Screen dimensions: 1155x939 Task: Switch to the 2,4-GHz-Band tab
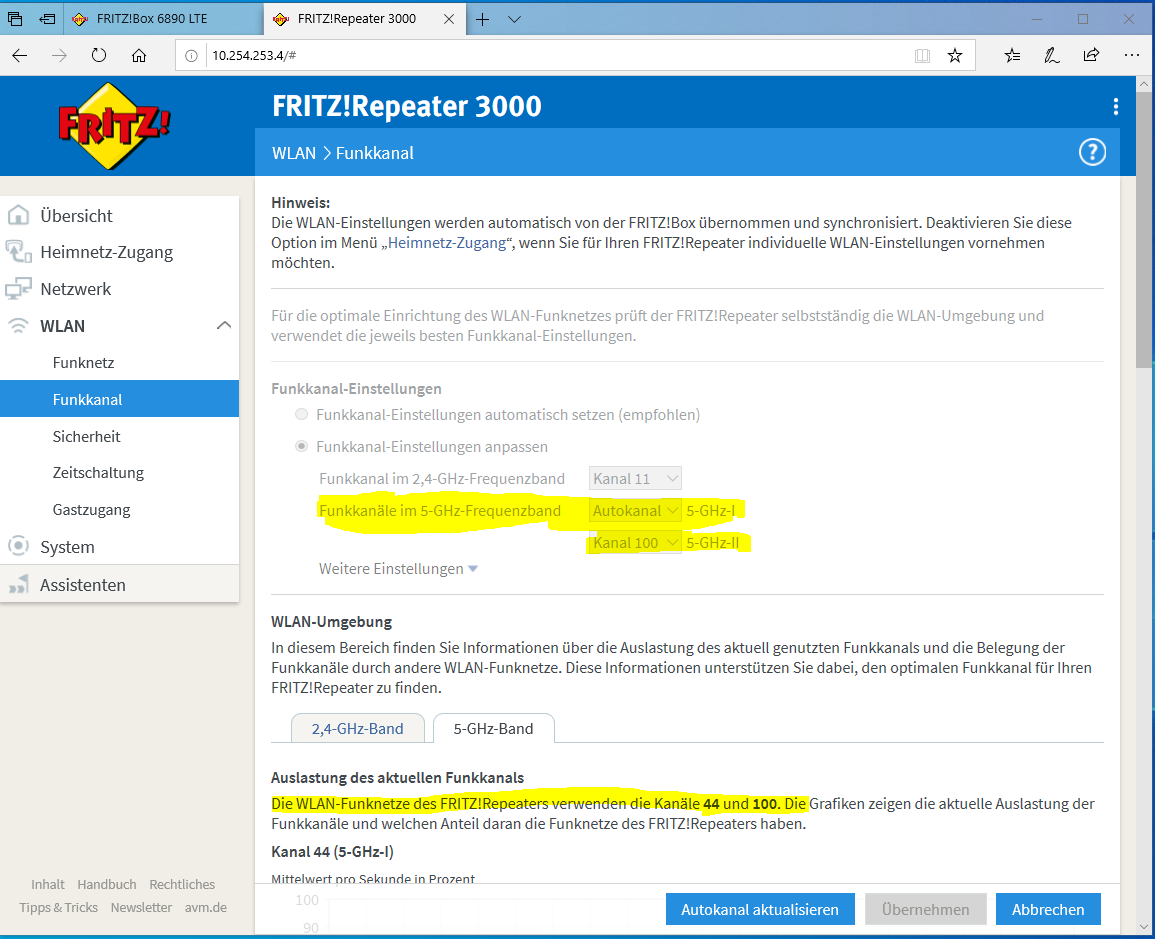tap(357, 728)
